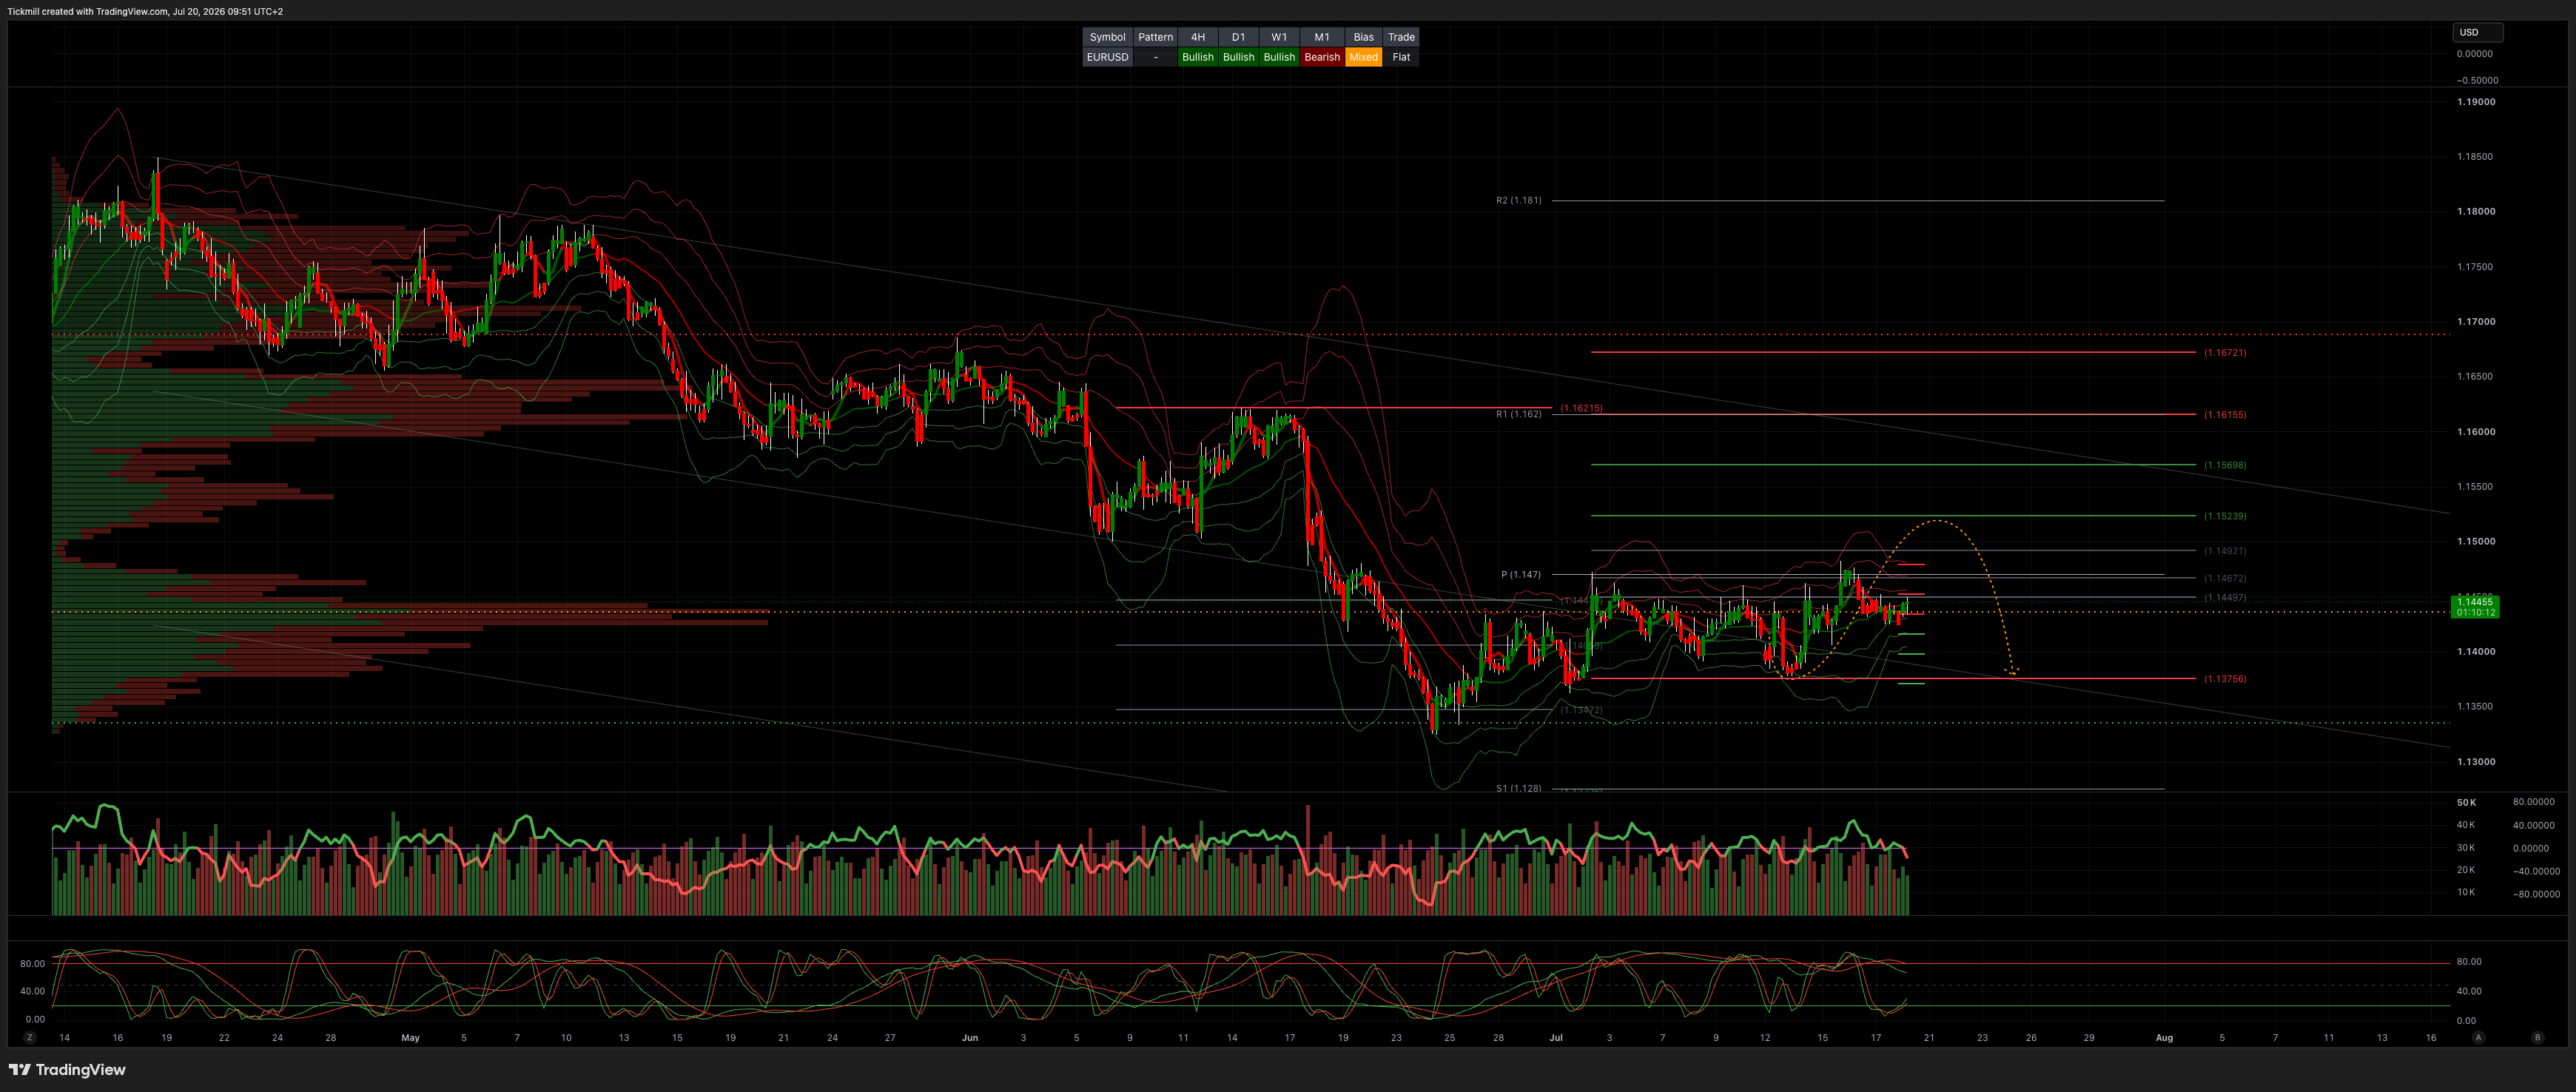The width and height of the screenshot is (2576, 1092).
Task: Click the 30K volume scale label
Action: pos(2467,848)
